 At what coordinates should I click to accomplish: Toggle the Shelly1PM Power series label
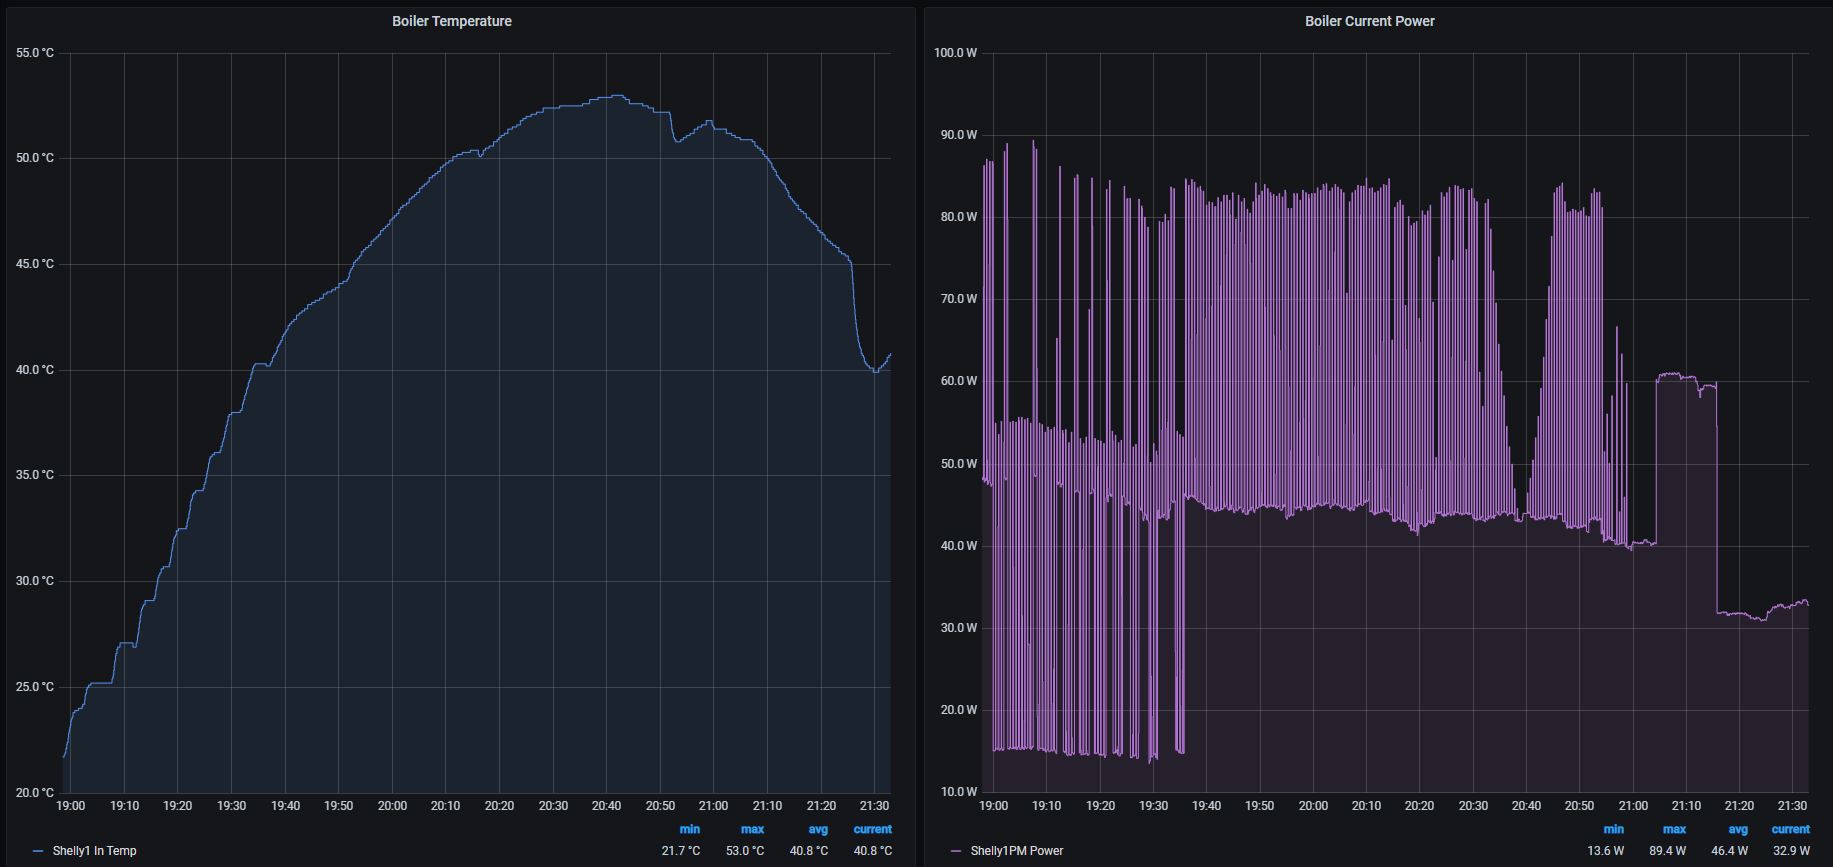1016,851
